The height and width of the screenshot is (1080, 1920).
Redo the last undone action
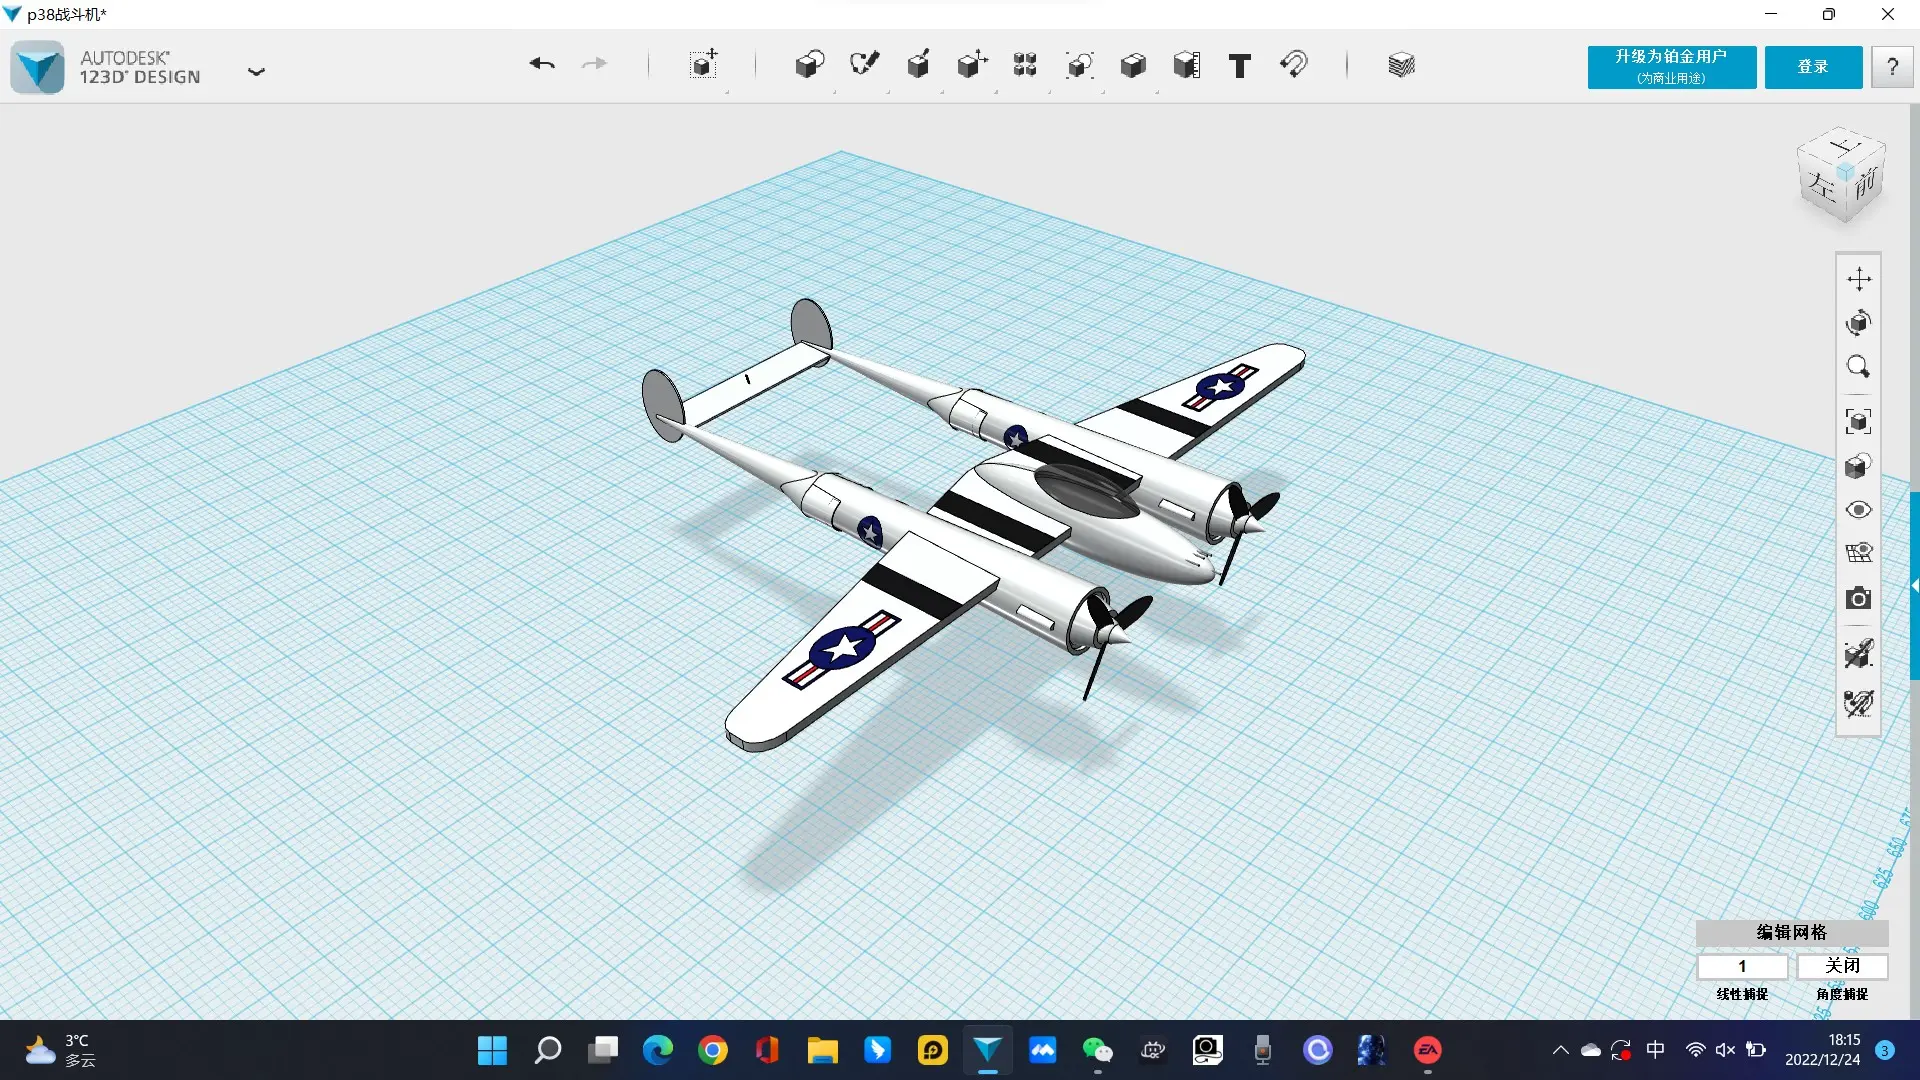click(x=594, y=64)
